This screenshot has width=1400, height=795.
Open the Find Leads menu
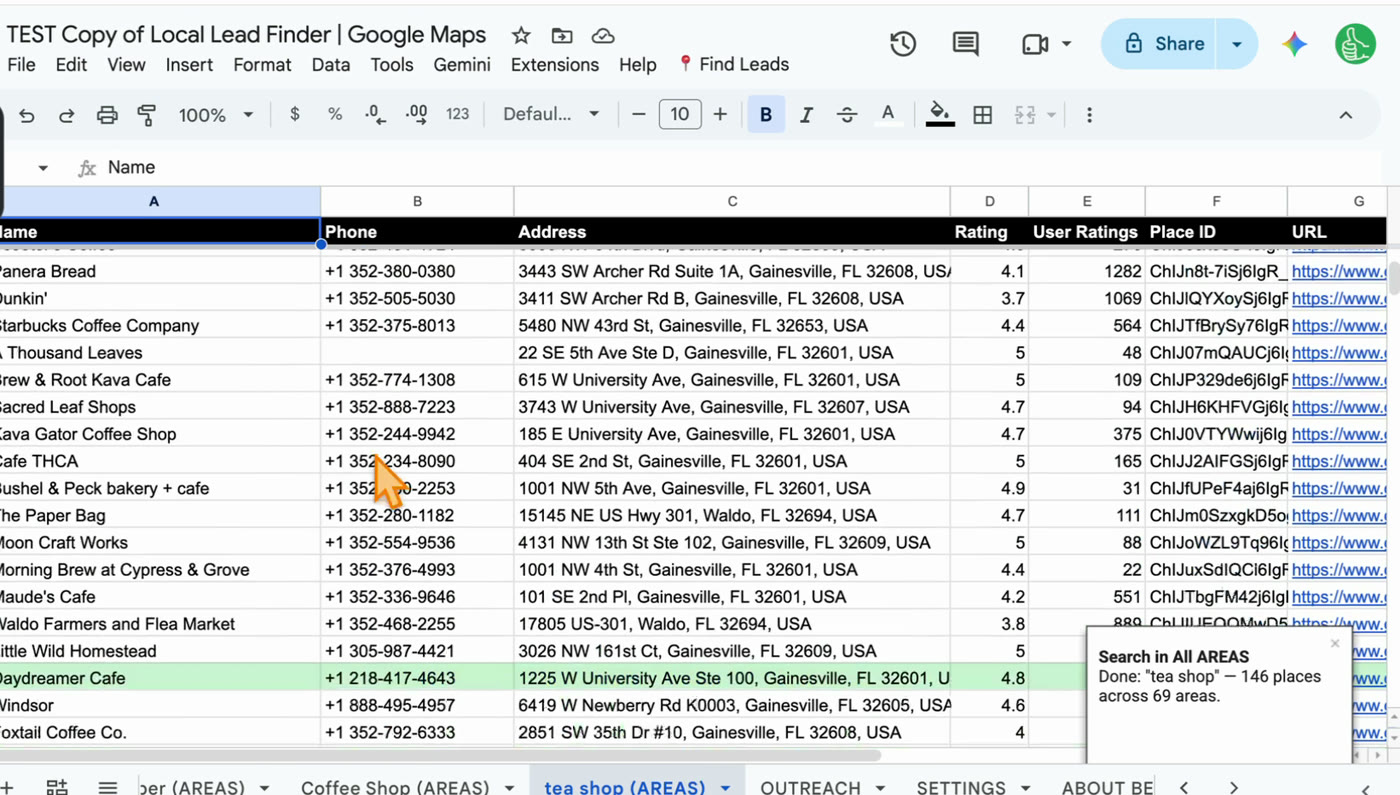point(733,65)
